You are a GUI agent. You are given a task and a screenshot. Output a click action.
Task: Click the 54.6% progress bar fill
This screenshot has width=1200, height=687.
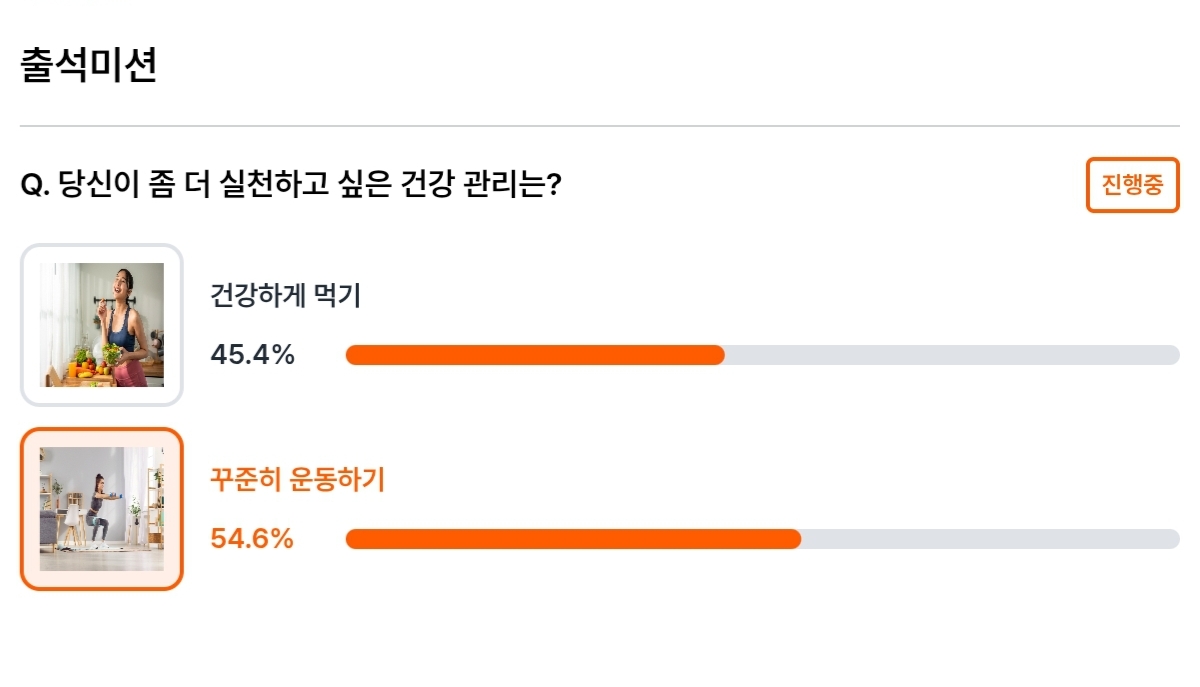pyautogui.click(x=573, y=539)
